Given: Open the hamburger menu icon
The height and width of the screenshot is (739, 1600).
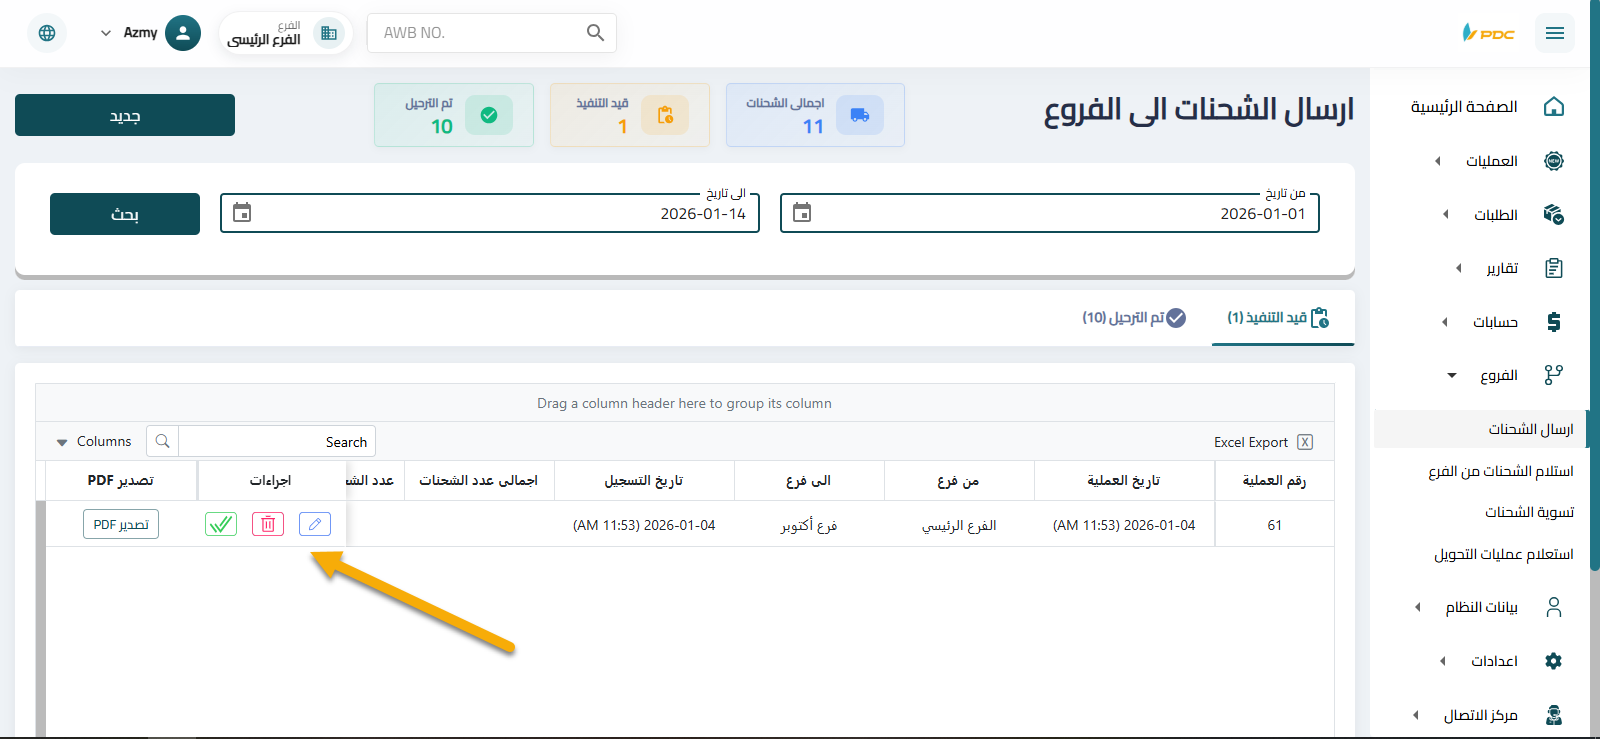Looking at the screenshot, I should click(x=1554, y=33).
